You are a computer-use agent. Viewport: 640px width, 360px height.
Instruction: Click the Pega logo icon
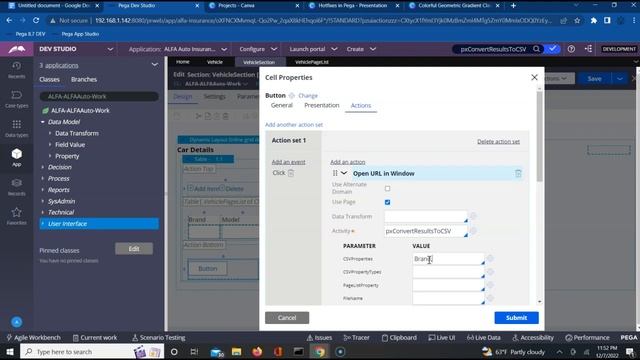[17, 49]
